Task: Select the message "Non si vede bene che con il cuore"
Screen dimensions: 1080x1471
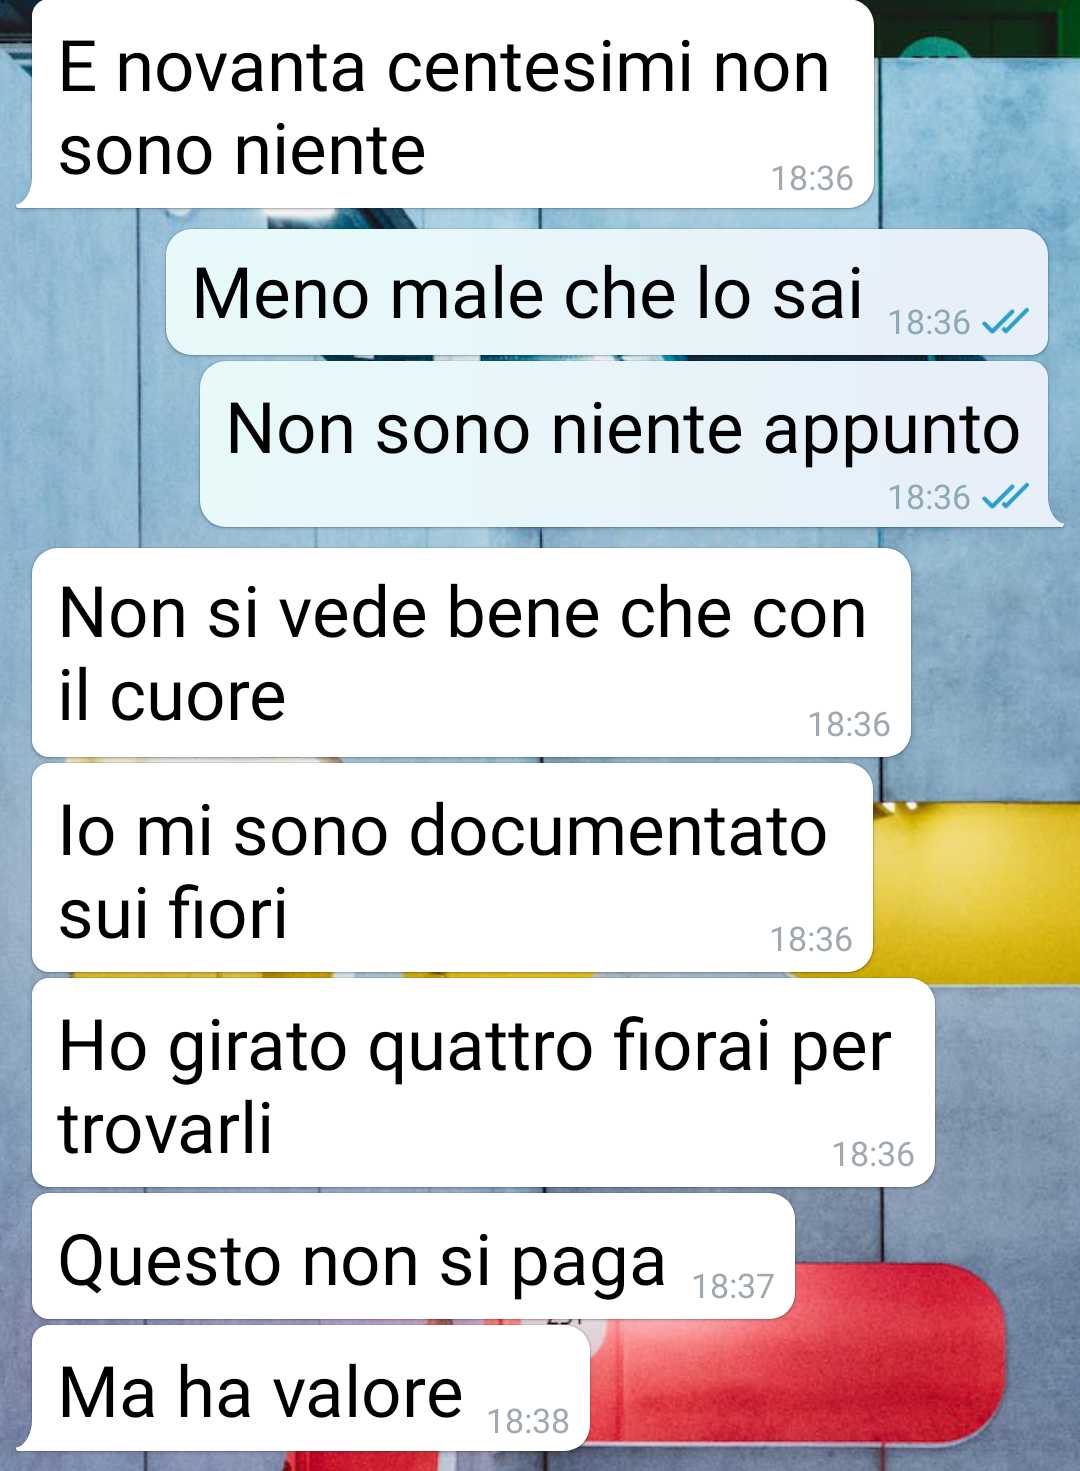Action: [471, 653]
